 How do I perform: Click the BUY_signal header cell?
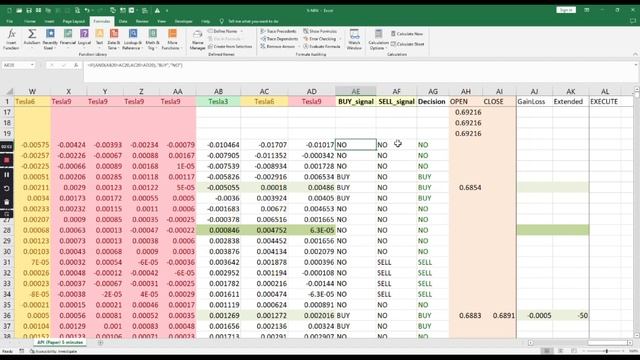pos(356,102)
